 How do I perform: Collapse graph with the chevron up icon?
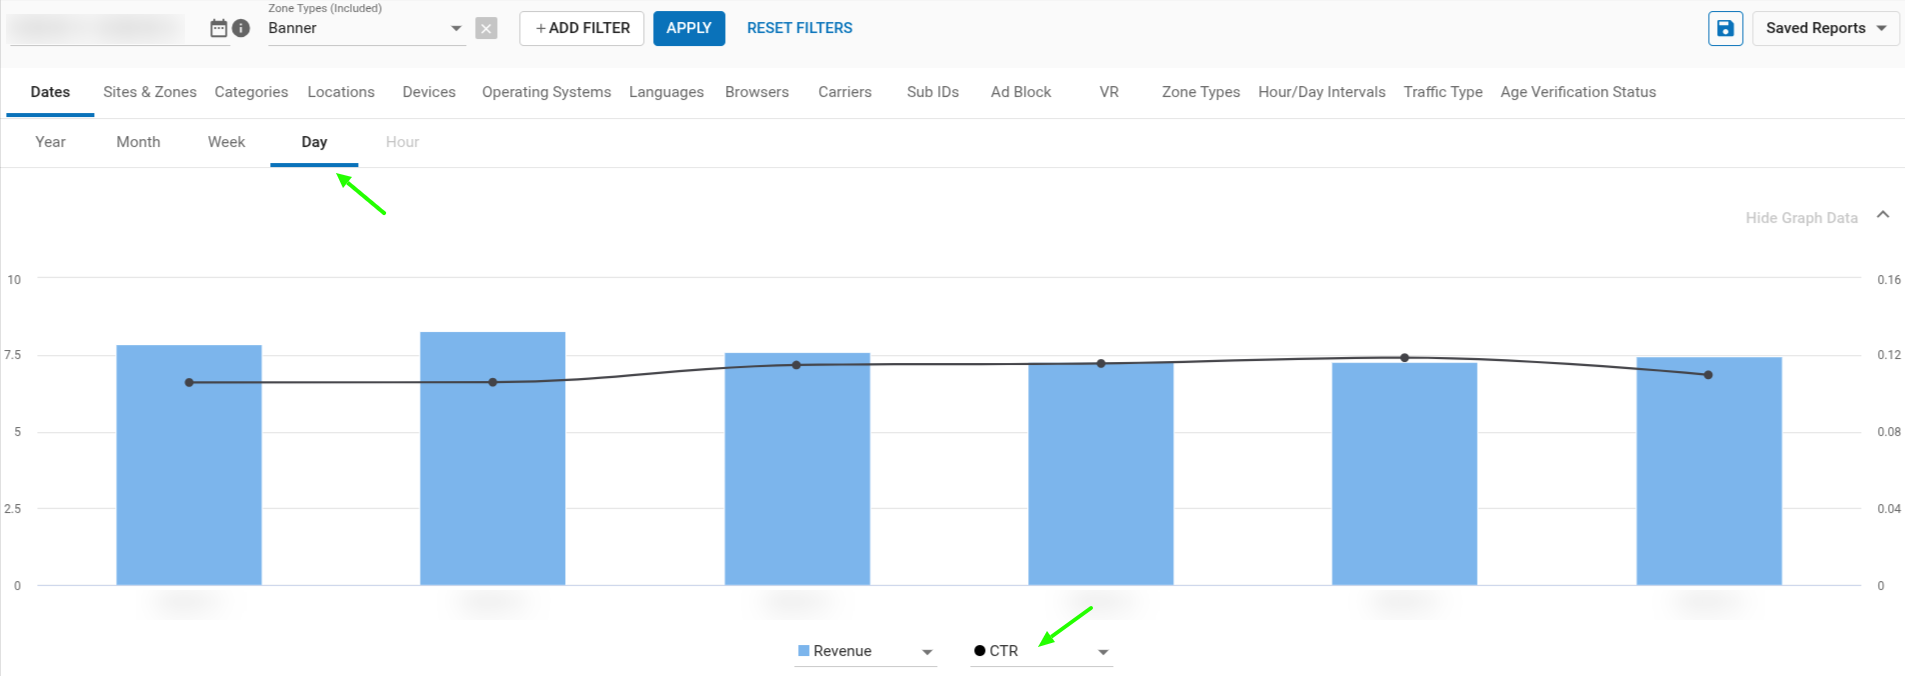[1883, 215]
